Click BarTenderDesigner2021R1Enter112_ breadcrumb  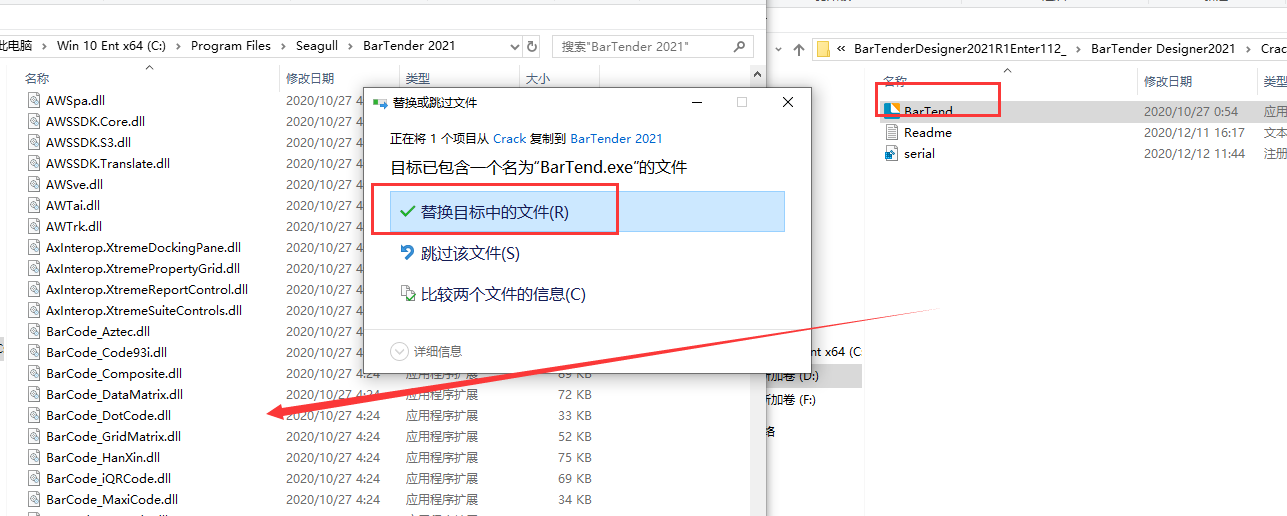tap(960, 48)
